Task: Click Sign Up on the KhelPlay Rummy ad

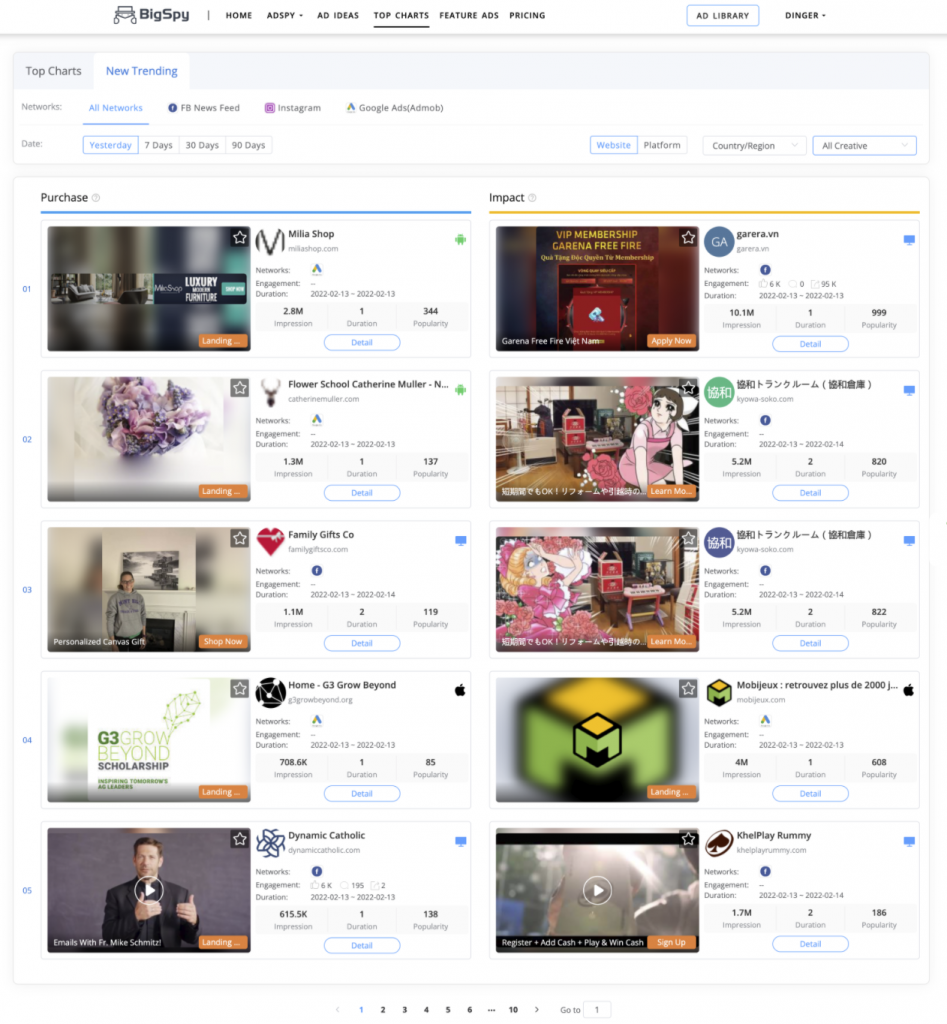Action: tap(671, 942)
